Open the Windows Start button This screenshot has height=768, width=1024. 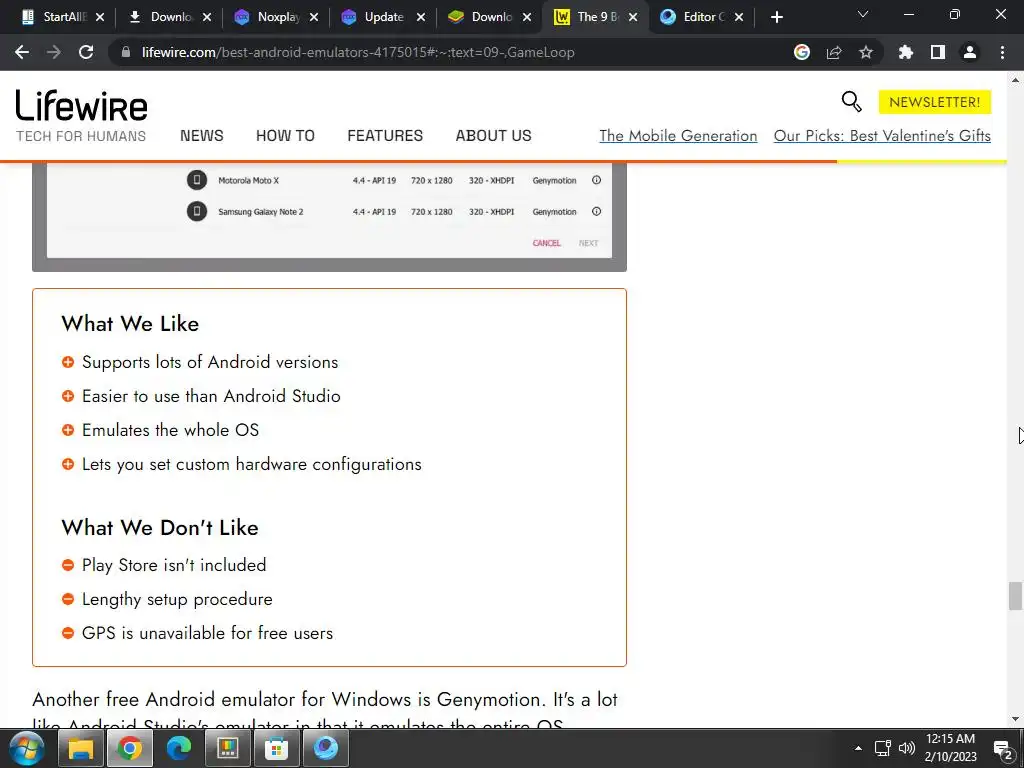click(x=27, y=748)
